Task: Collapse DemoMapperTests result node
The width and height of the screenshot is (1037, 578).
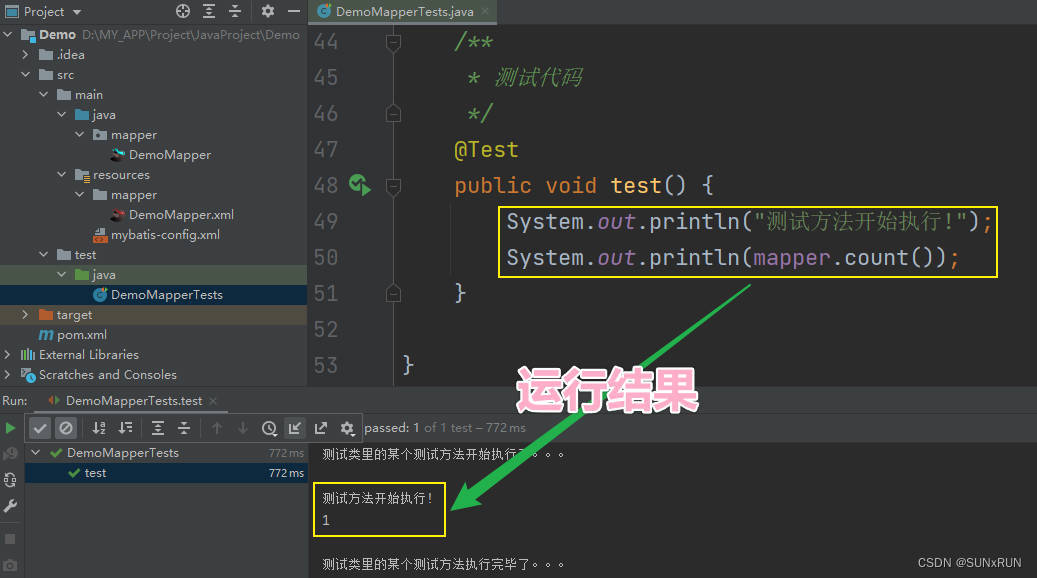Action: click(x=36, y=452)
